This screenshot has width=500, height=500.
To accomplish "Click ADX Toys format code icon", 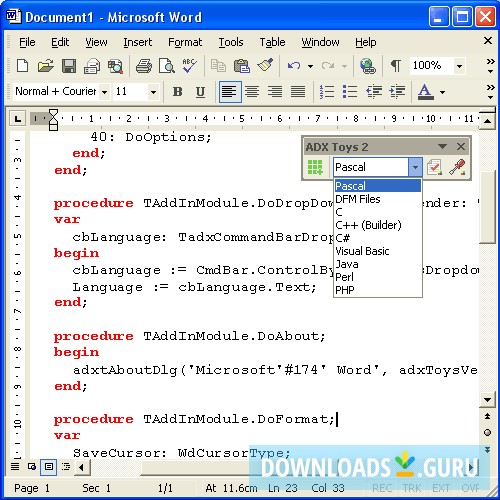I will click(435, 167).
